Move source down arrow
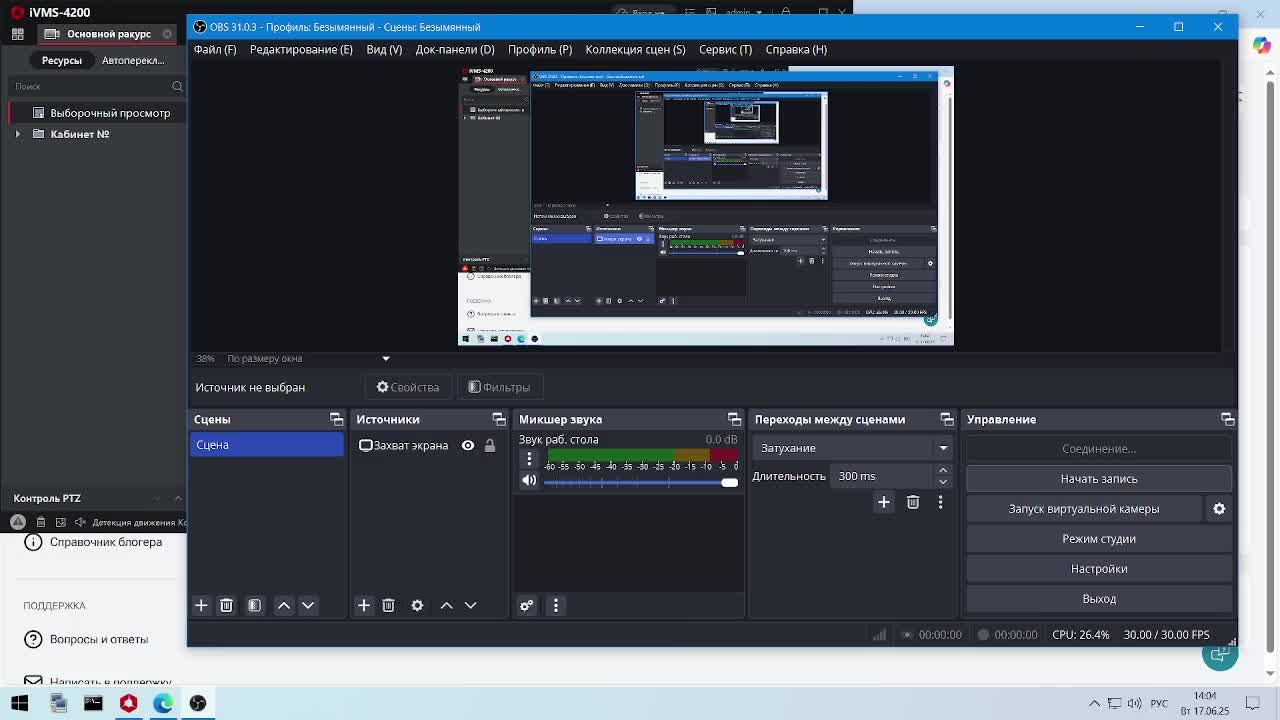 [x=470, y=605]
